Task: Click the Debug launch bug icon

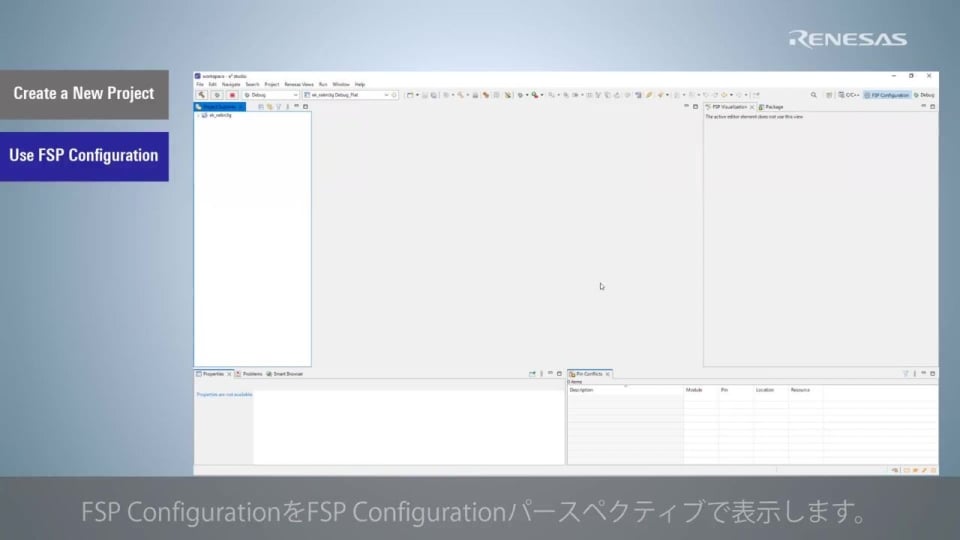Action: [217, 95]
